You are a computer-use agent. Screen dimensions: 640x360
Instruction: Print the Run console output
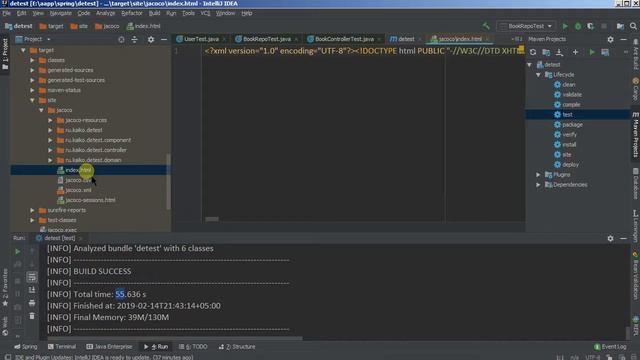(32, 303)
